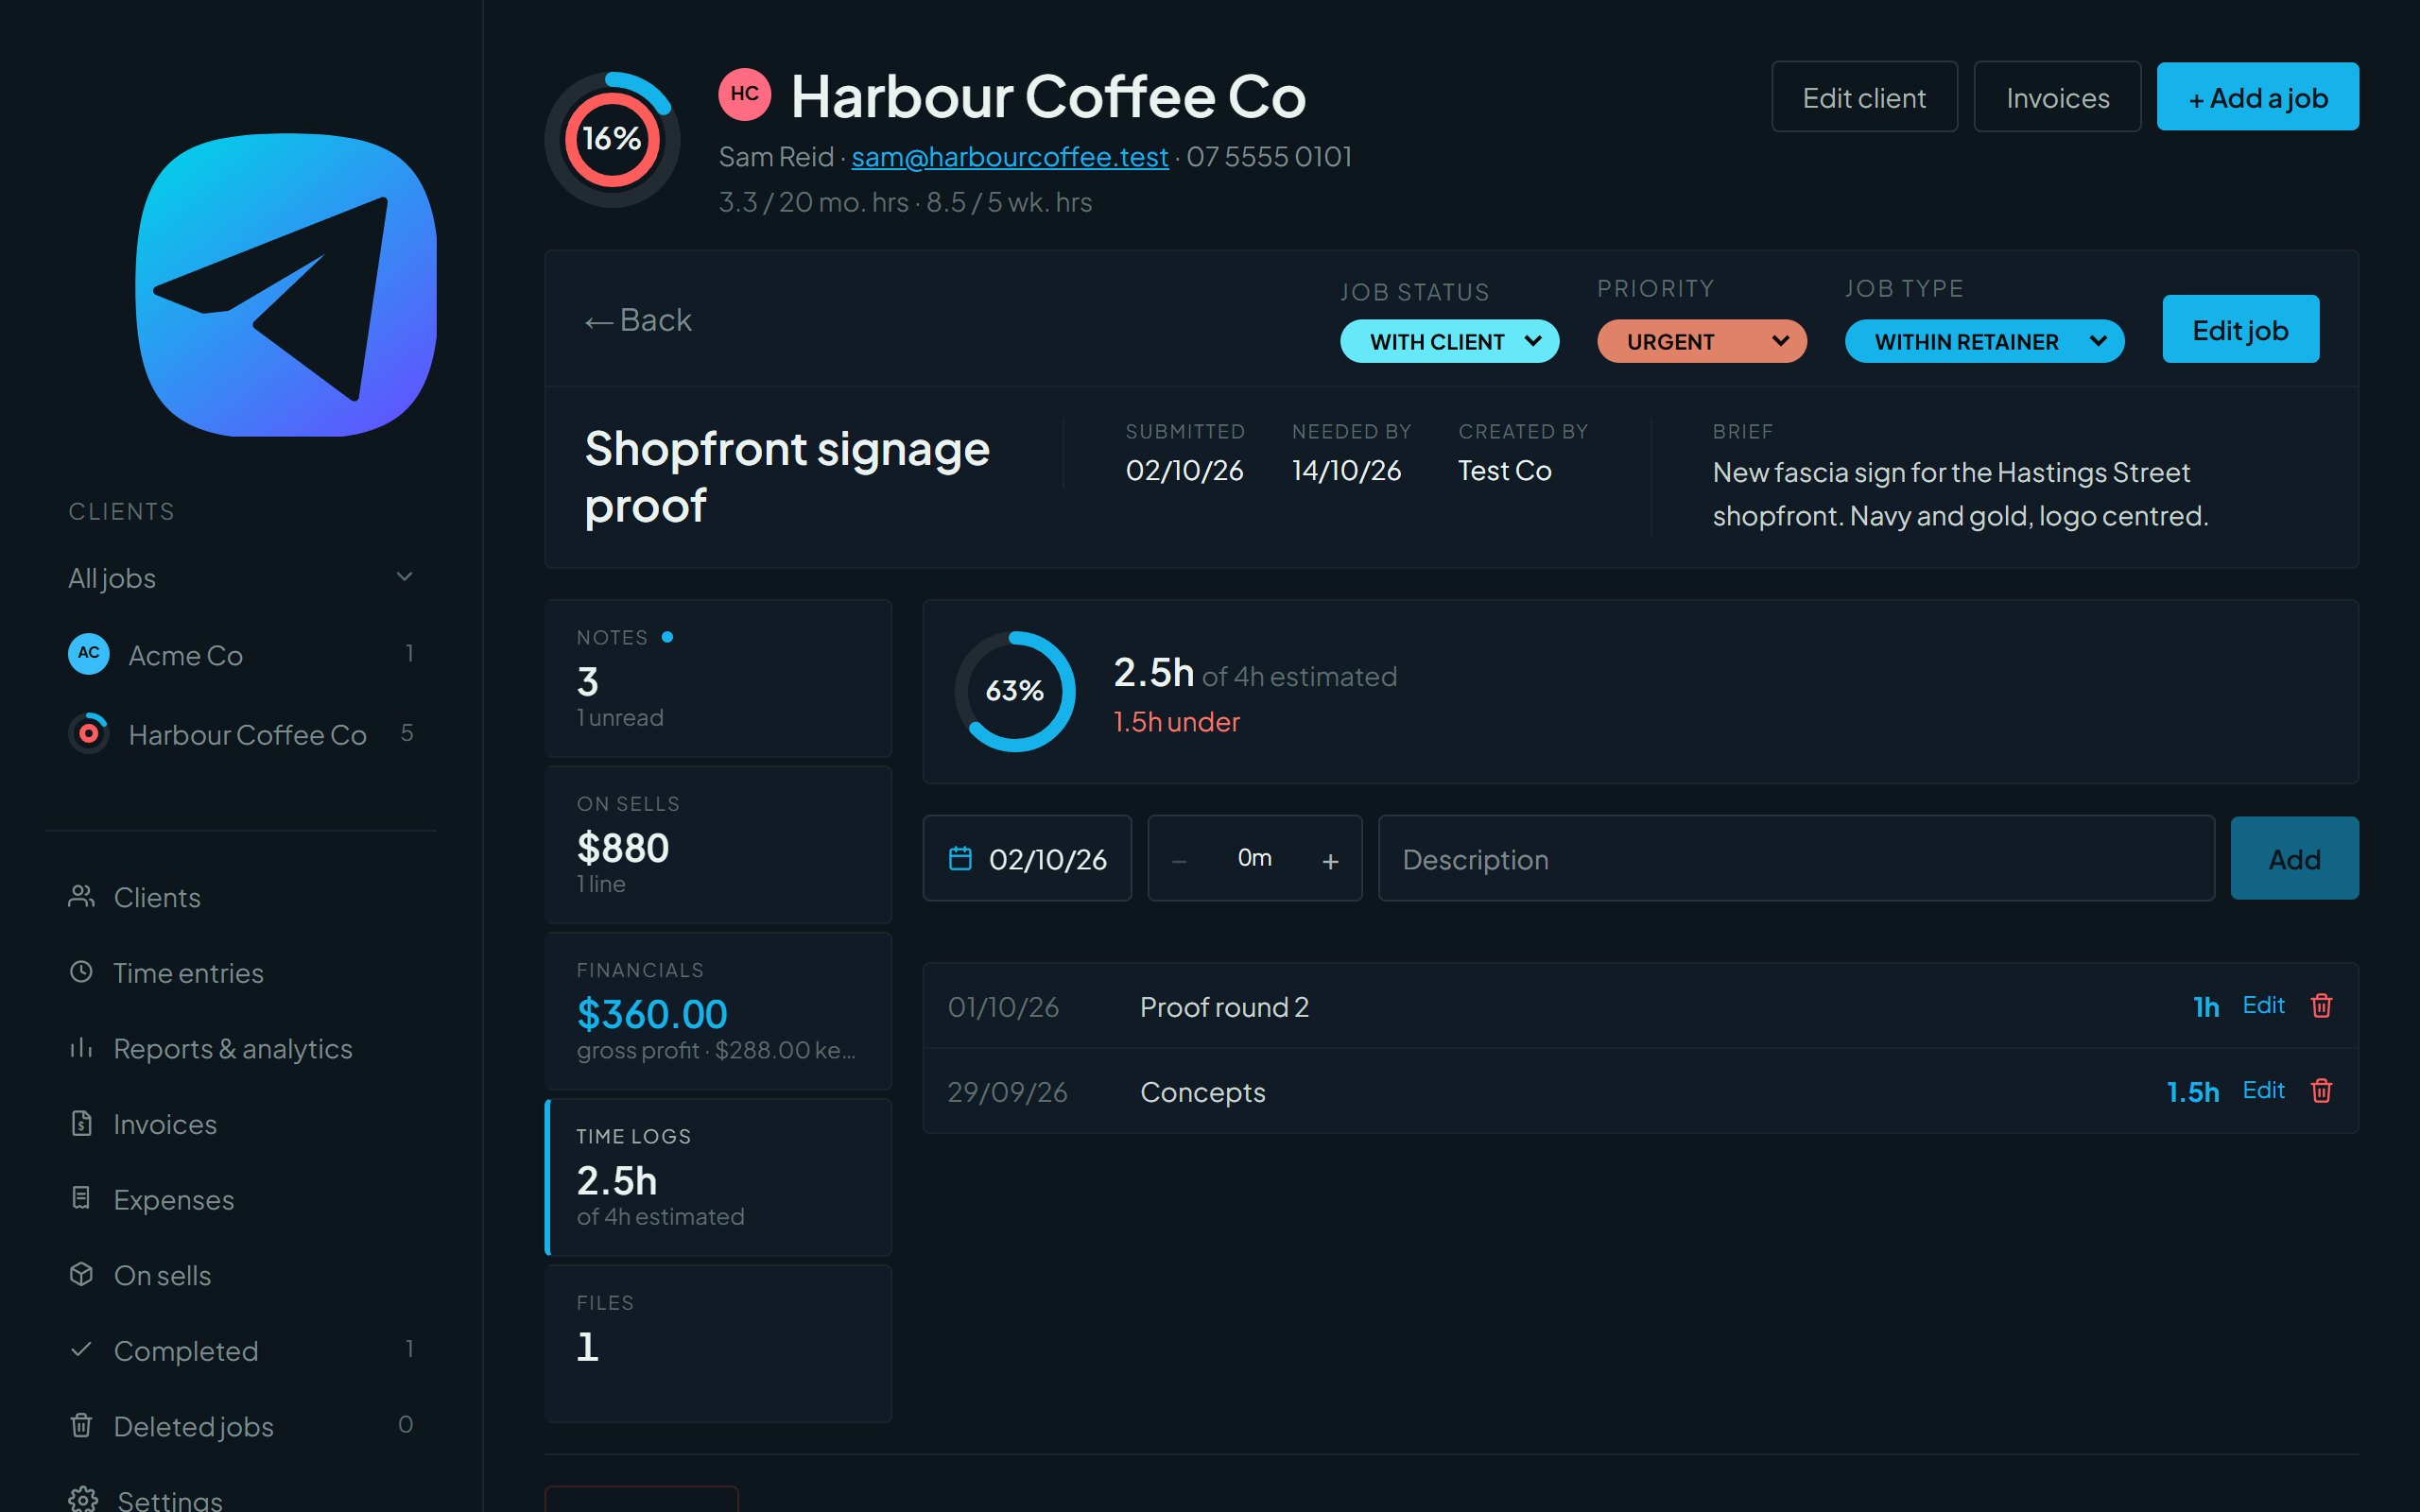Viewport: 2420px width, 1512px height.
Task: Click the On sells box icon
Action: click(81, 1274)
